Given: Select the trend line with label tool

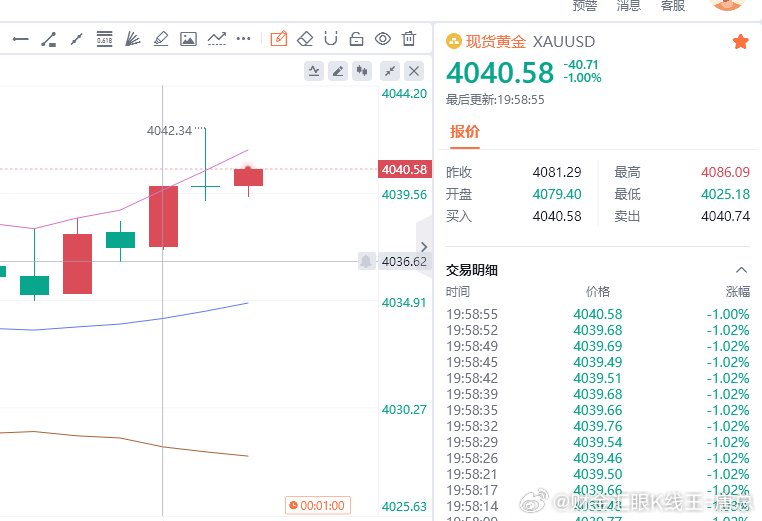Looking at the screenshot, I should pyautogui.click(x=49, y=39).
